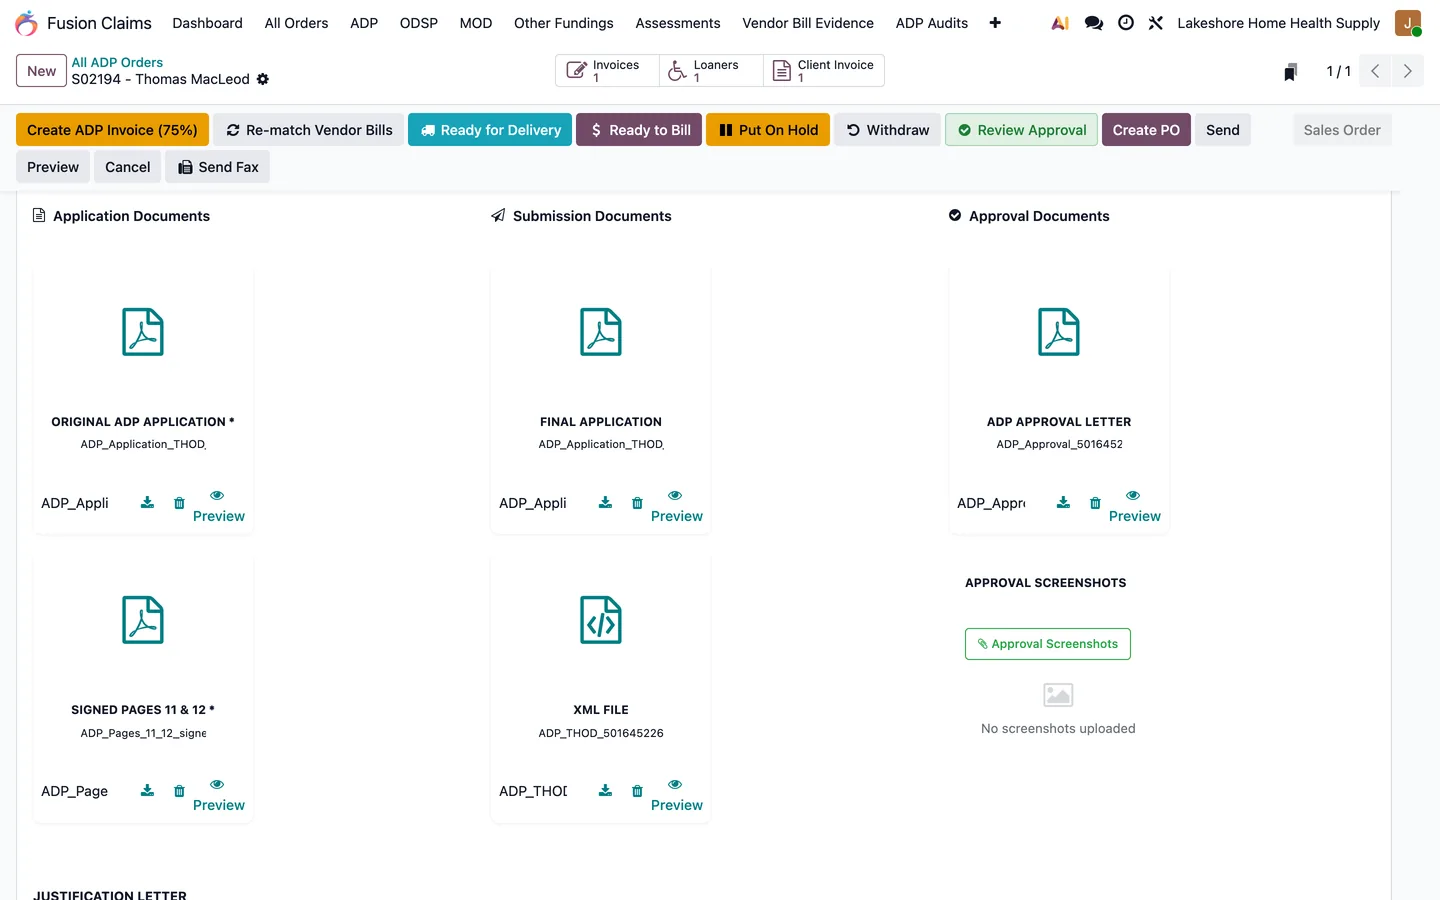Screen dimensions: 1440x900
Task: Open the record settings gear icon
Action: tap(263, 79)
